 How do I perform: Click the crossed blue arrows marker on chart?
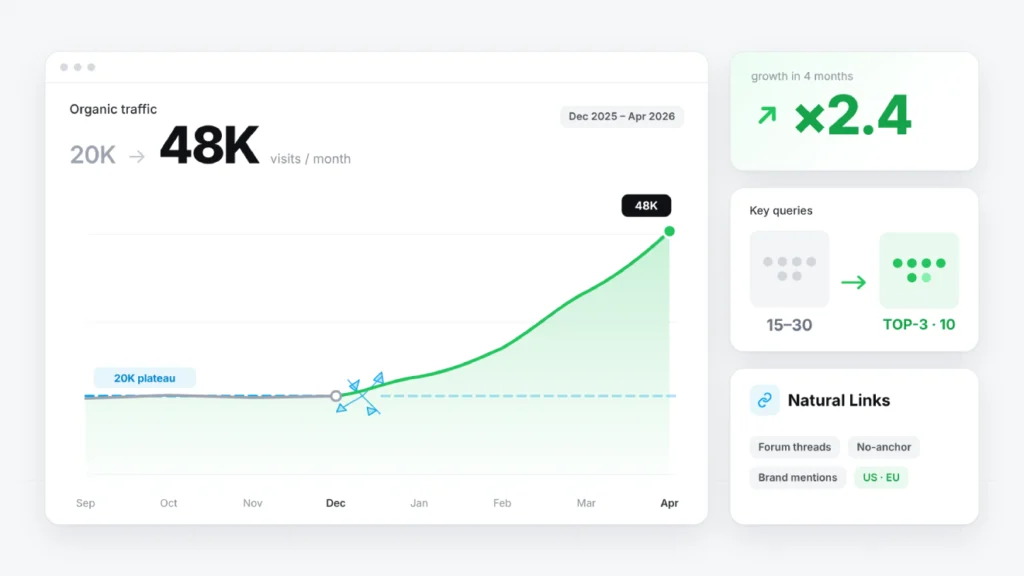[x=360, y=394]
